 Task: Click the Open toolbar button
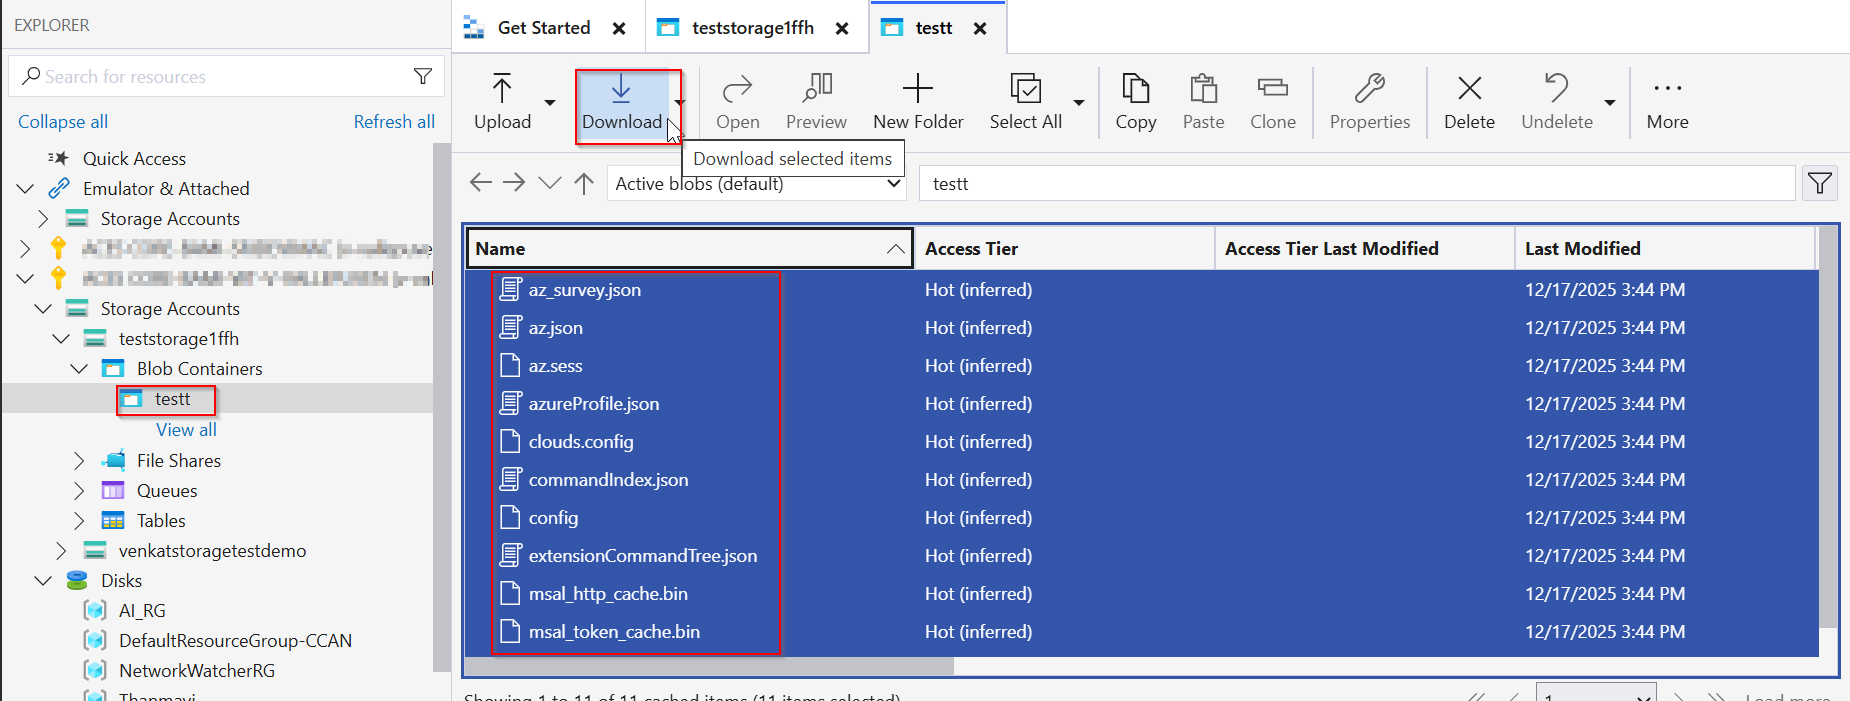(737, 102)
